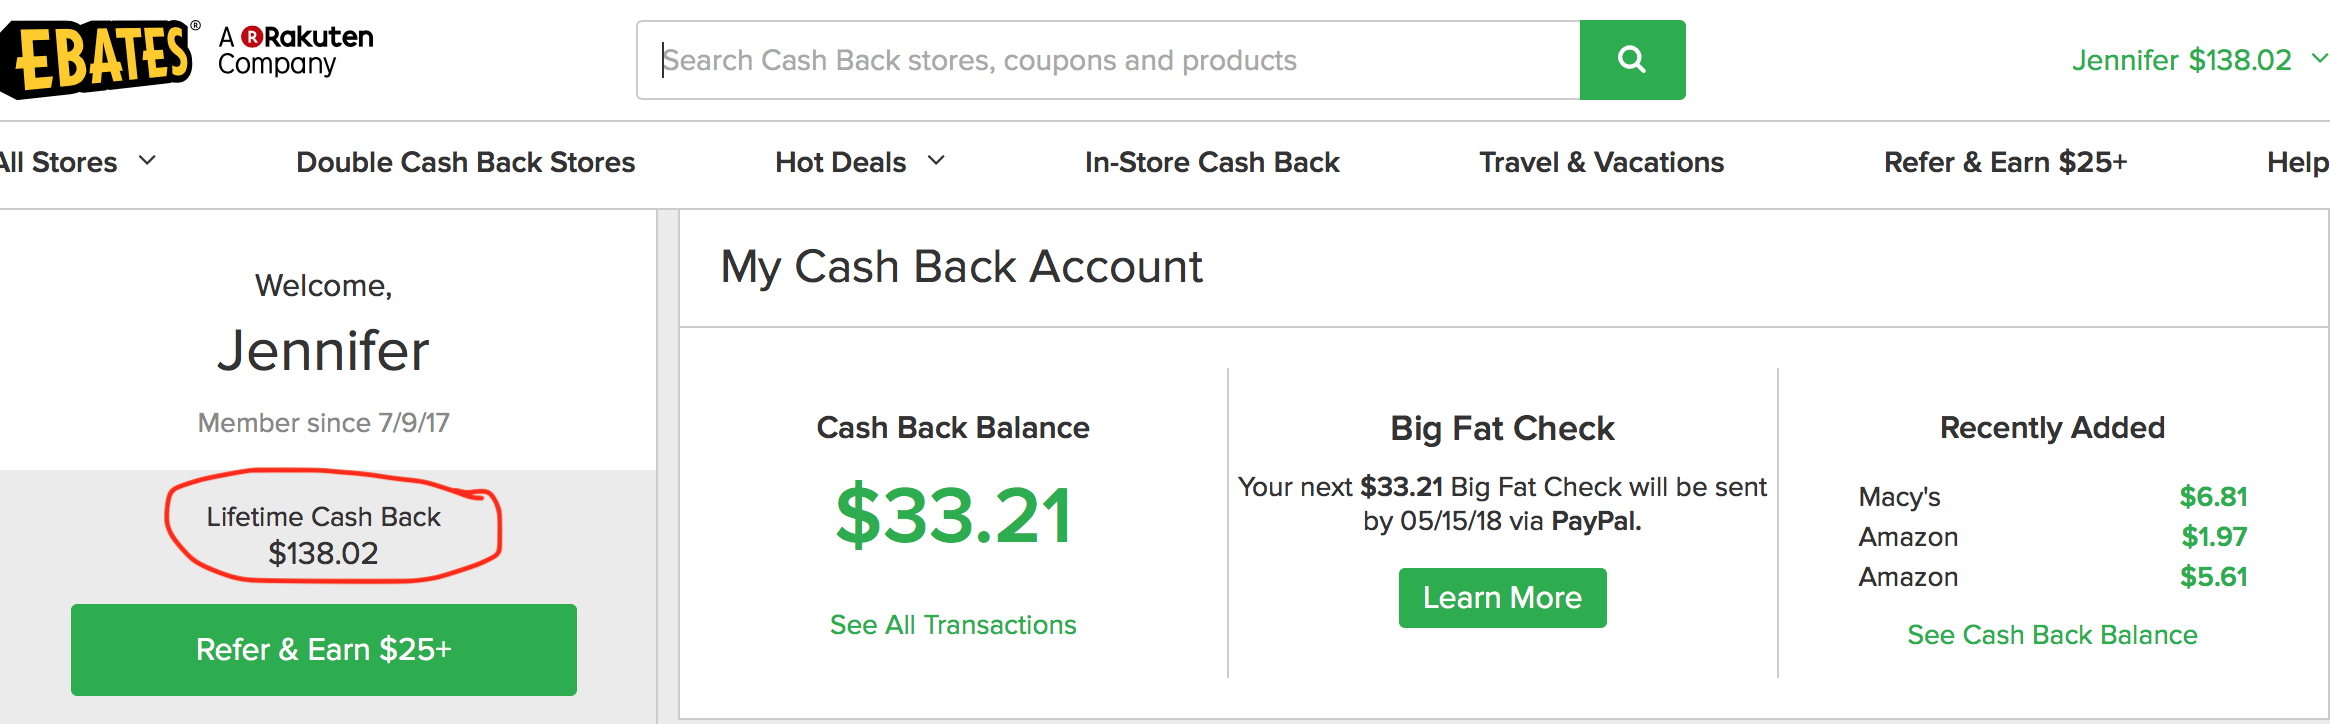Screen dimensions: 2330x724
Task: Click the Rakuten Company logo
Action: tap(296, 50)
